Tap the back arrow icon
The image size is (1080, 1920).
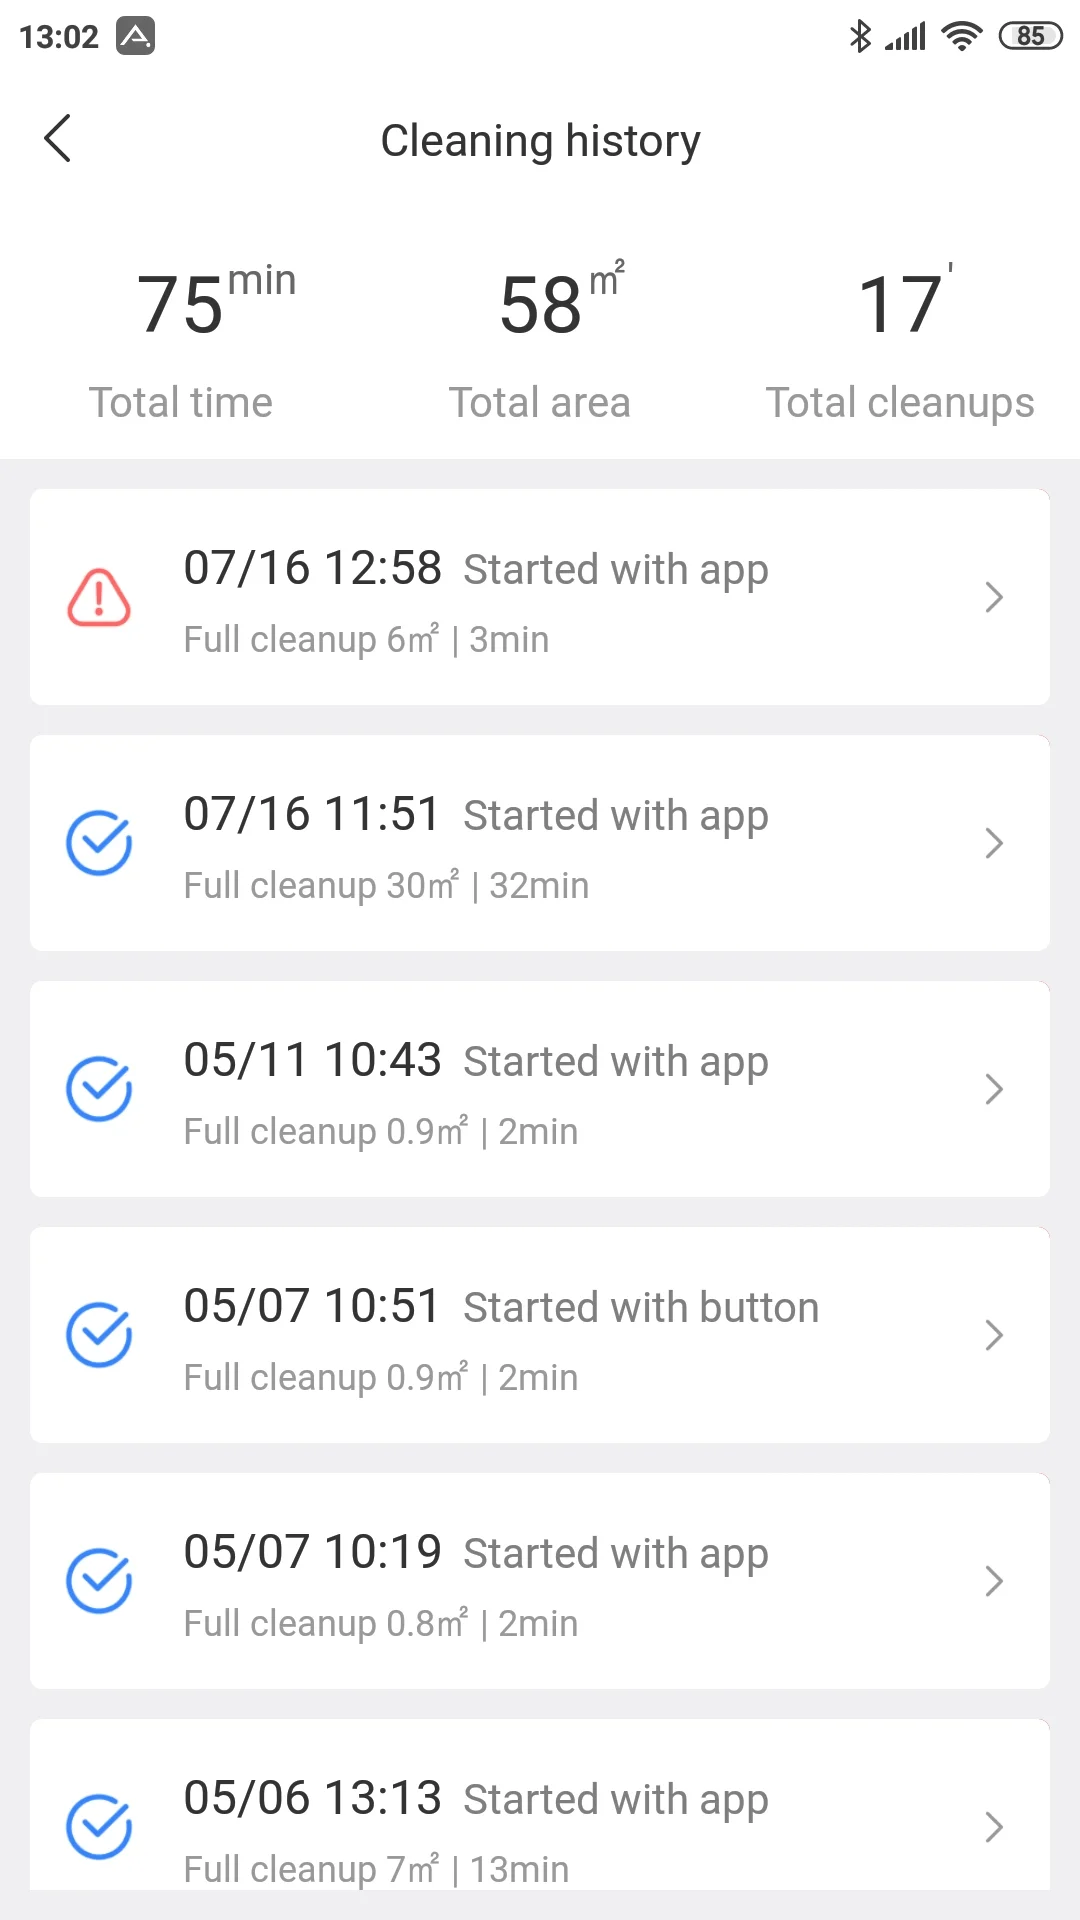click(x=58, y=138)
